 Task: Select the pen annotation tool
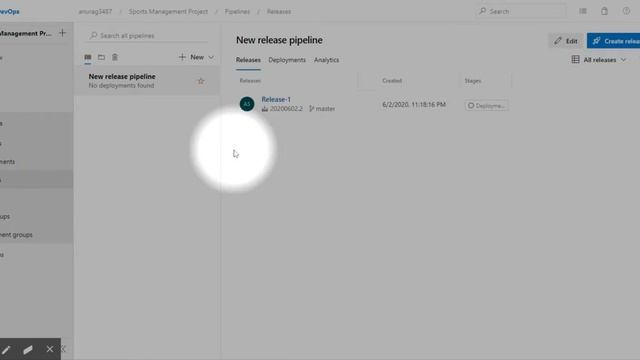(6, 349)
